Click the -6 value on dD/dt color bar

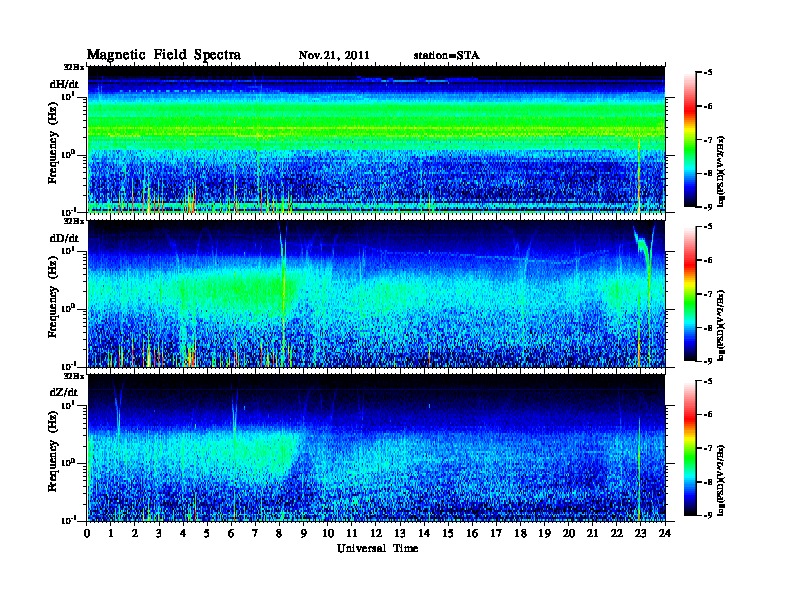coord(708,260)
